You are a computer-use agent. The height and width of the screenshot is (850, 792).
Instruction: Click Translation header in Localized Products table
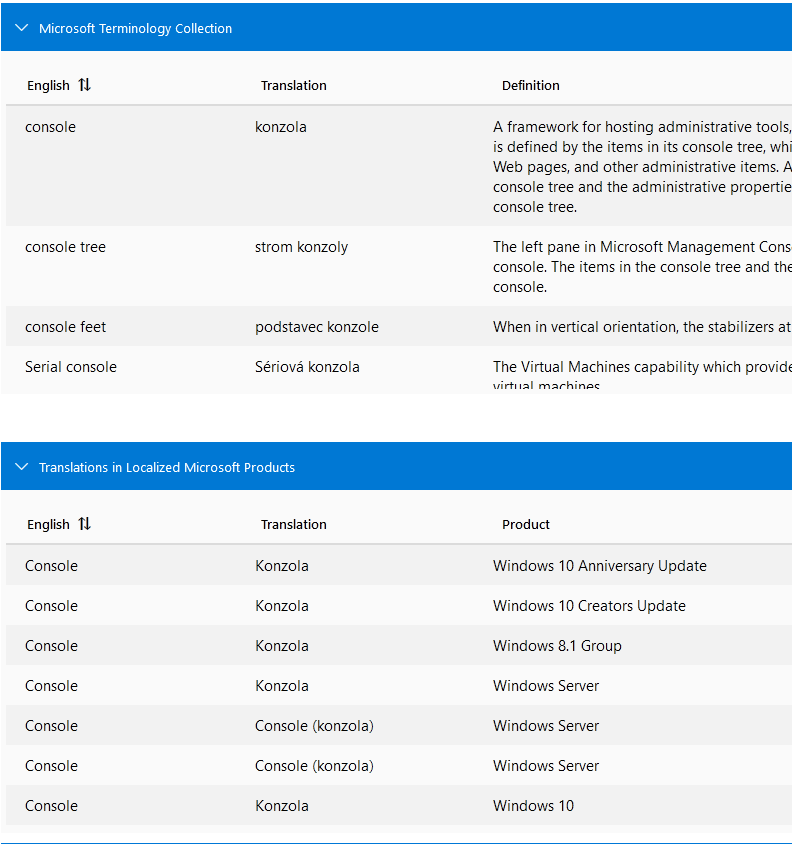coord(293,525)
